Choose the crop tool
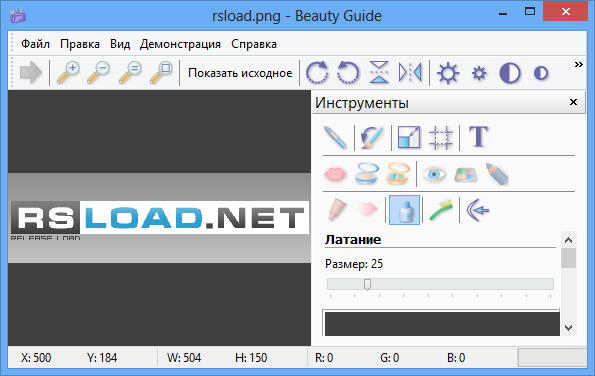 441,137
